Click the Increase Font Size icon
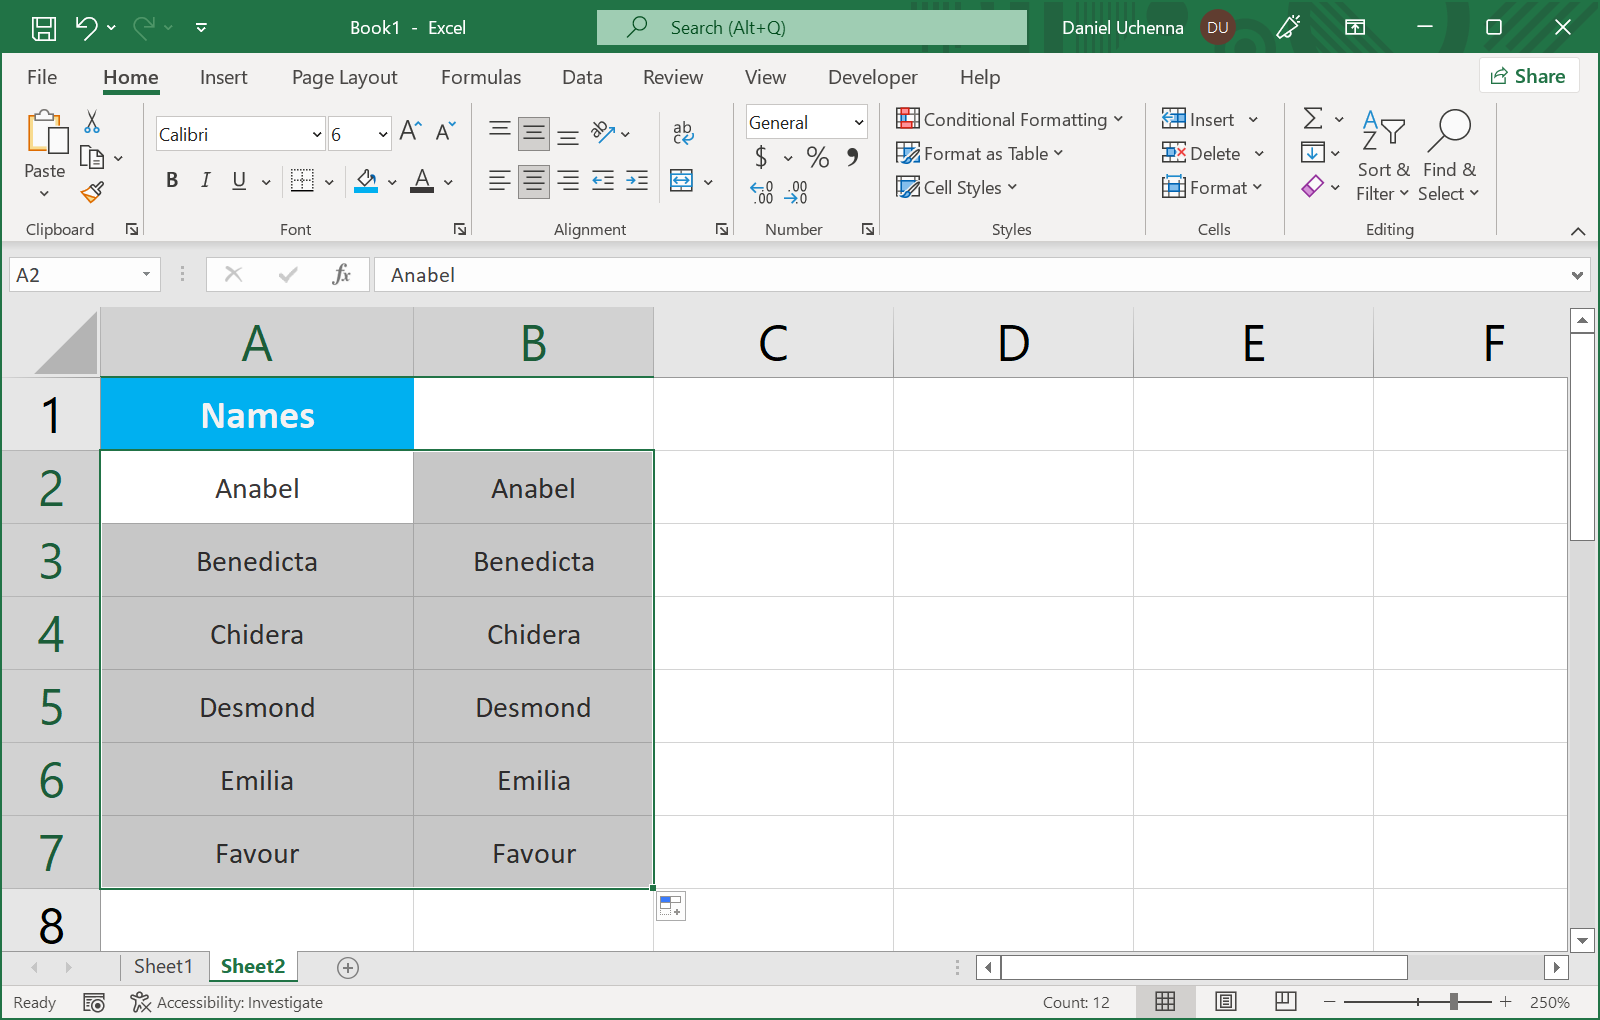Screen dimensions: 1600x1020 click(410, 131)
